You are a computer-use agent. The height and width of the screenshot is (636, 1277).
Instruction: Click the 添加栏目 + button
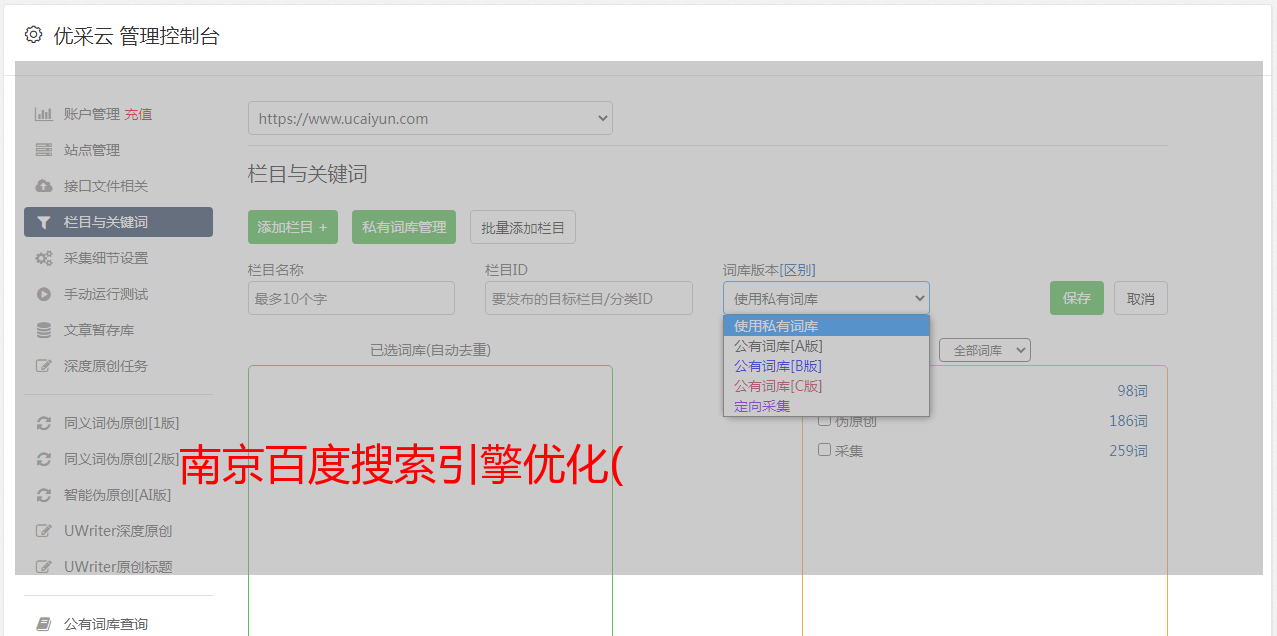coord(292,227)
